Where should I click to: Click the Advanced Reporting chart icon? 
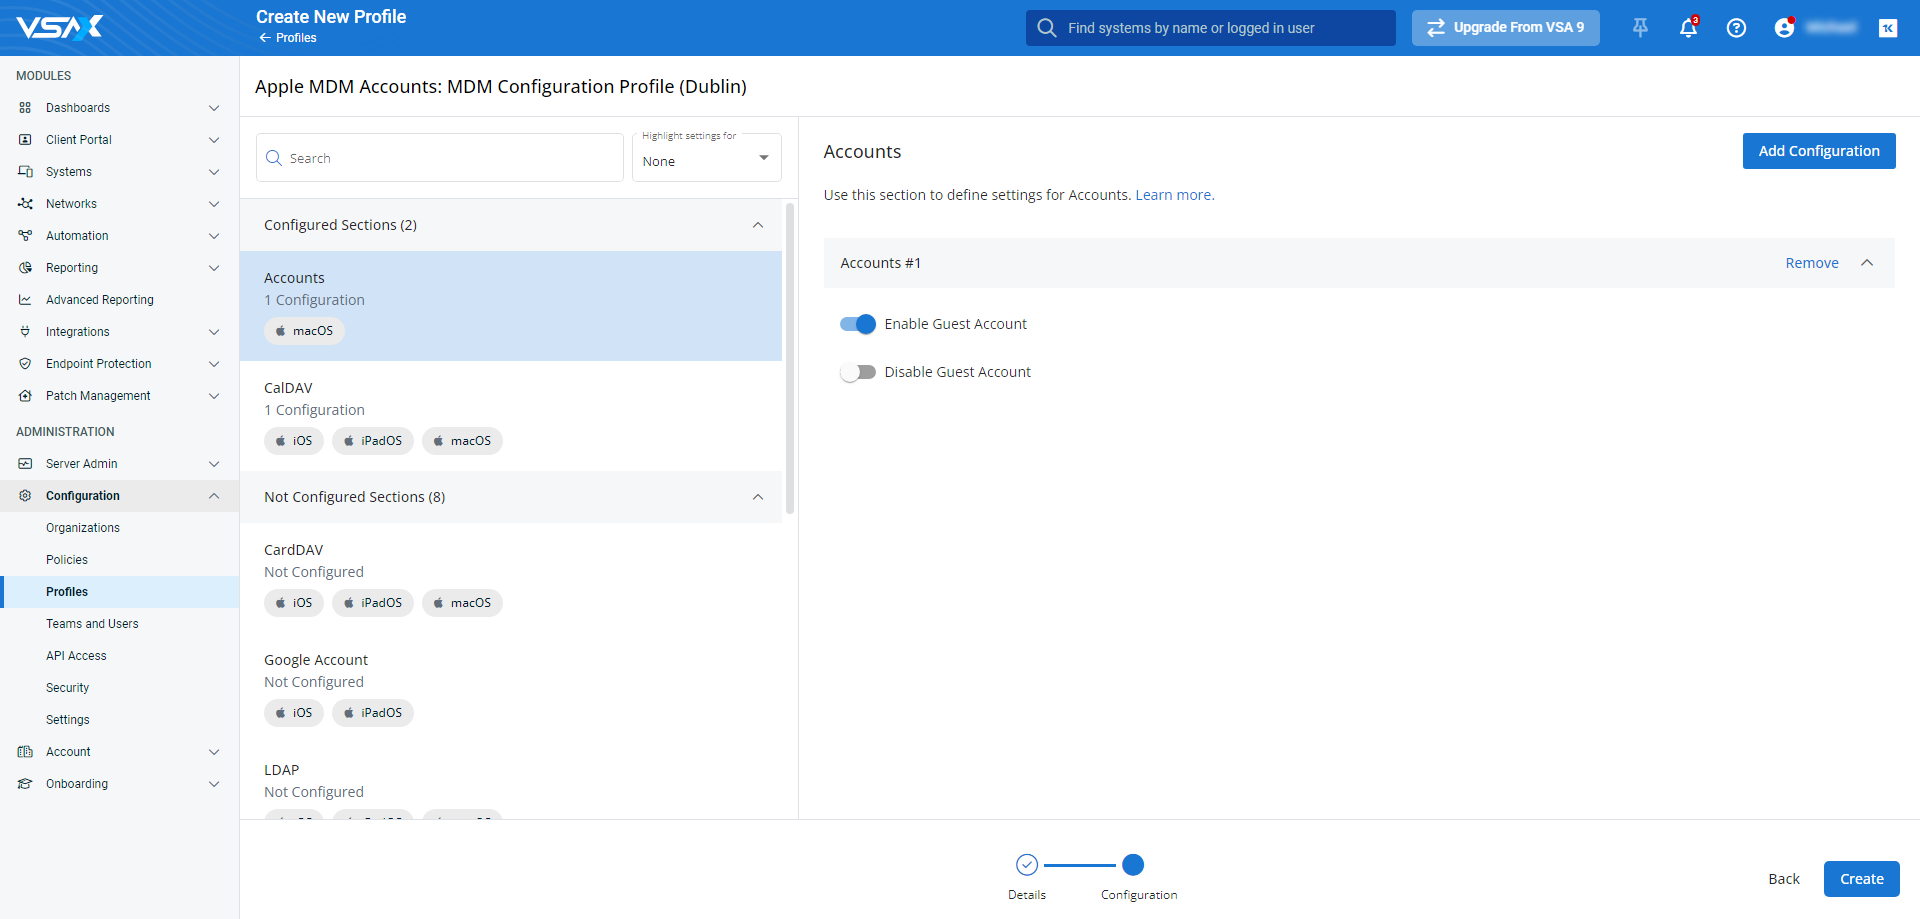click(x=25, y=300)
